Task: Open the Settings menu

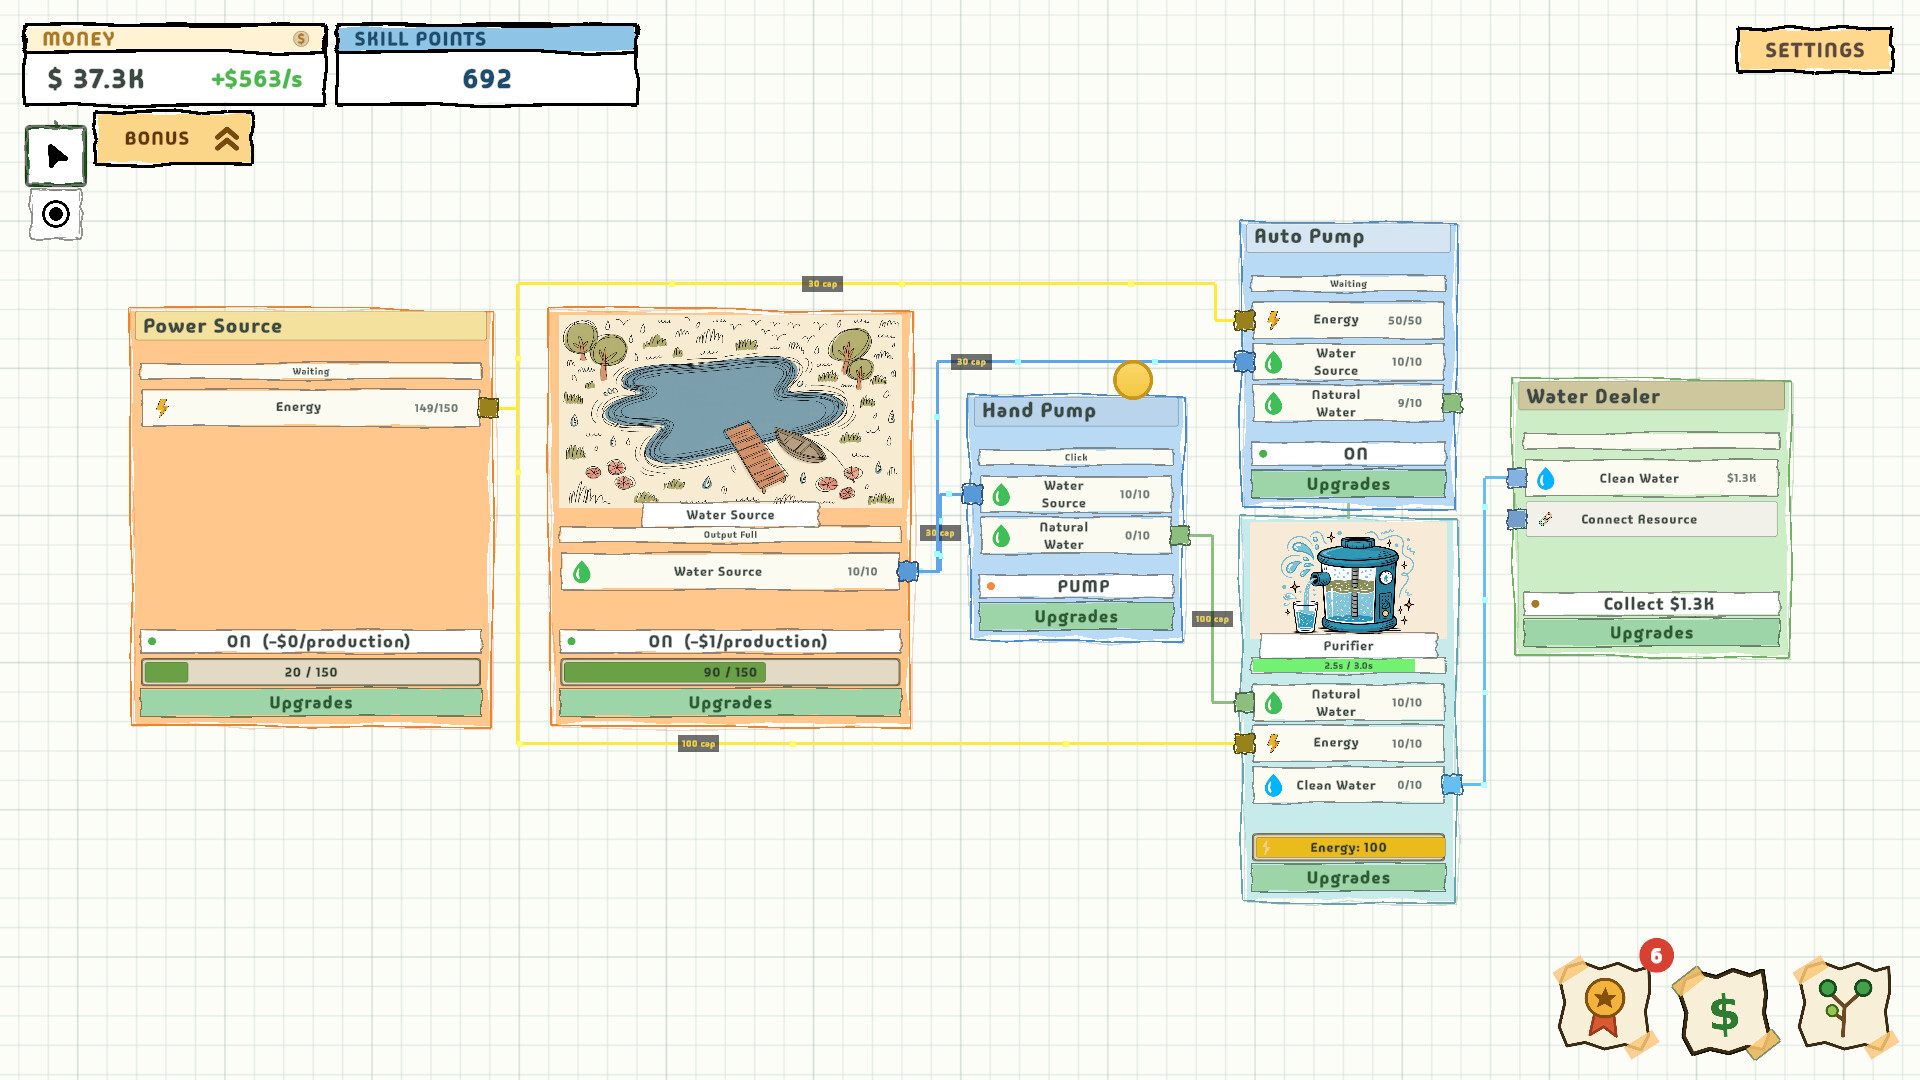Action: coord(1814,50)
